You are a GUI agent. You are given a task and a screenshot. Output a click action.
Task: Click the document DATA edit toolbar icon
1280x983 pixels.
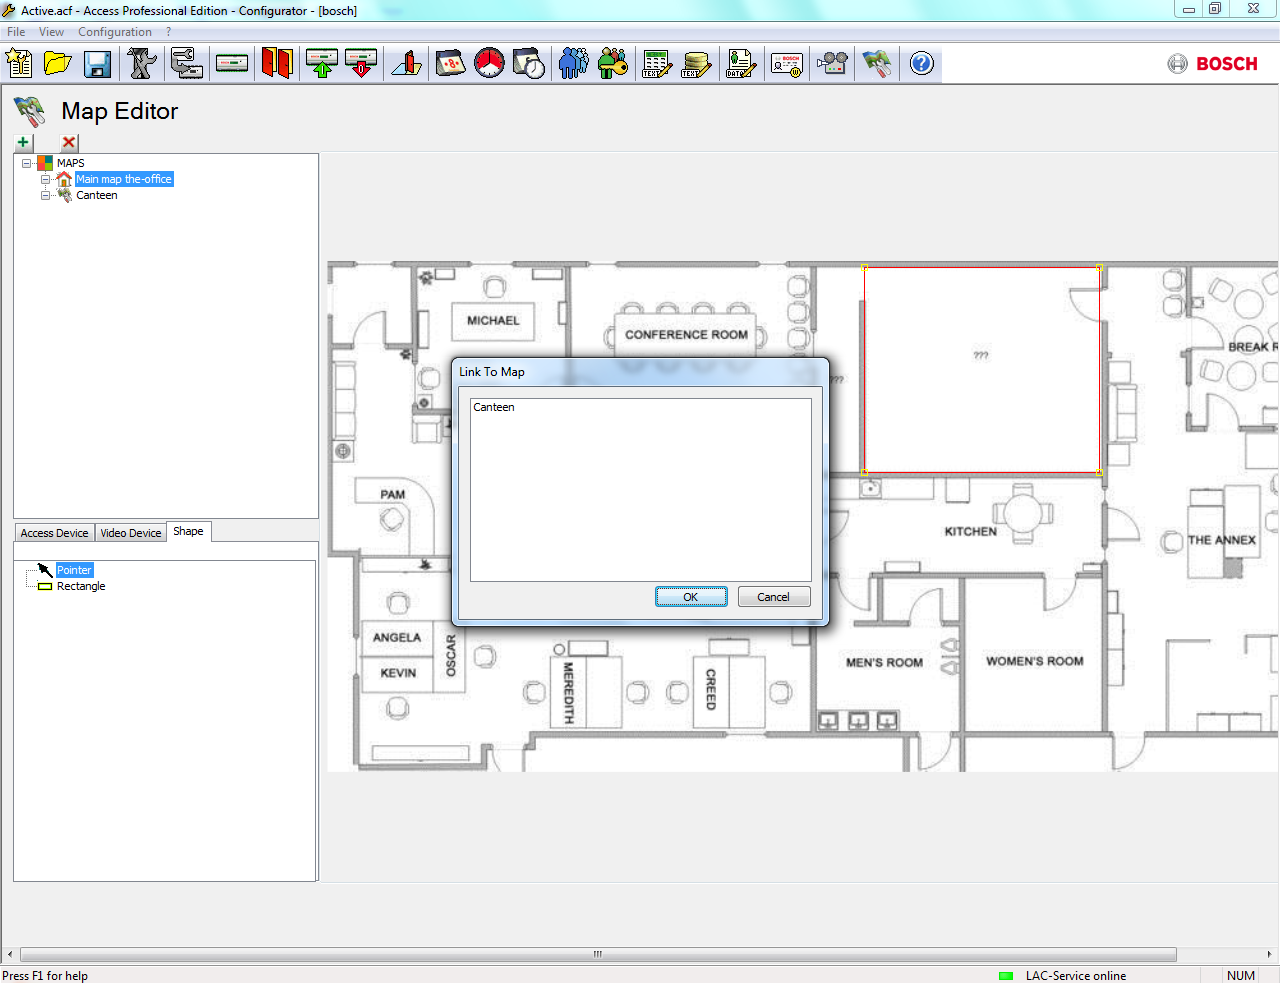pos(741,63)
